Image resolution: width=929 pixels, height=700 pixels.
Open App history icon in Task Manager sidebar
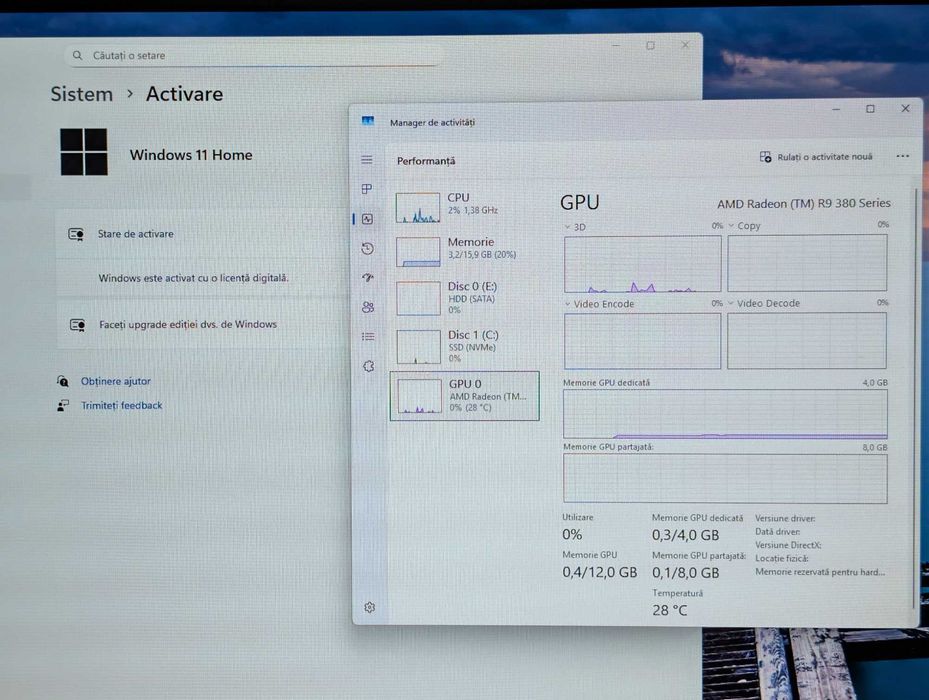tap(367, 248)
